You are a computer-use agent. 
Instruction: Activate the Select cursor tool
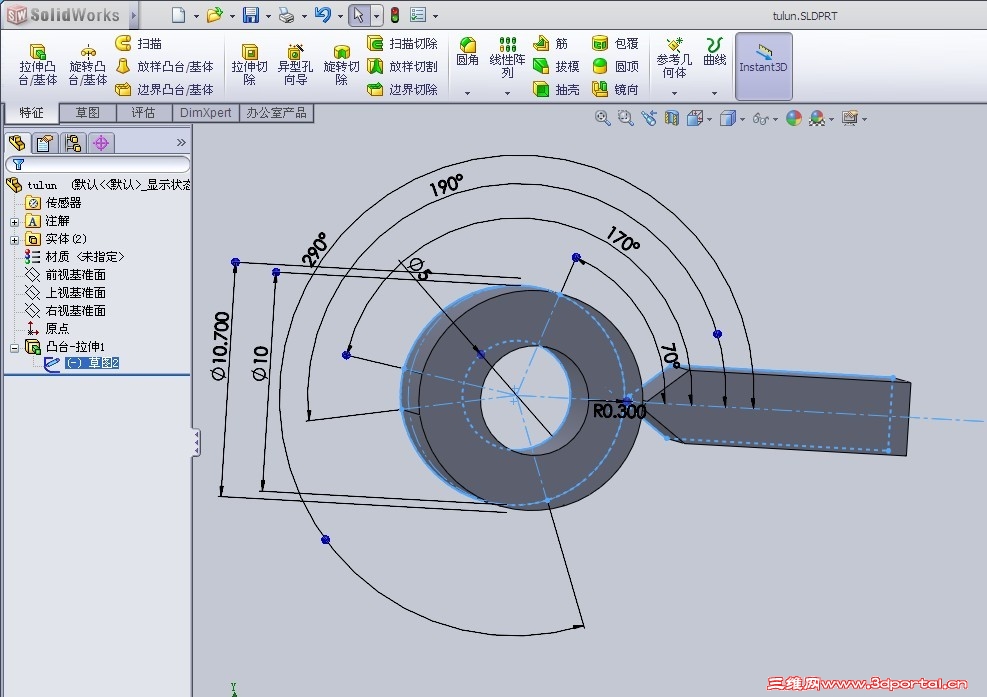coord(359,14)
